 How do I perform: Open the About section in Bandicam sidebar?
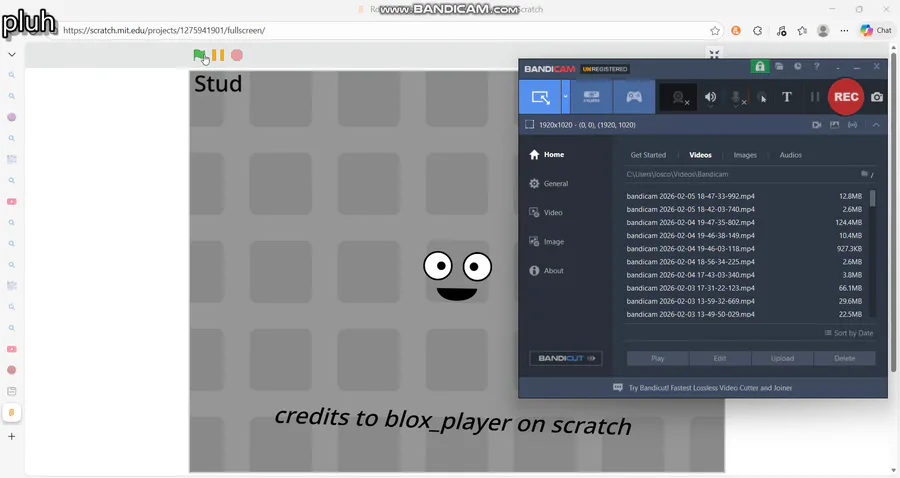tap(546, 271)
